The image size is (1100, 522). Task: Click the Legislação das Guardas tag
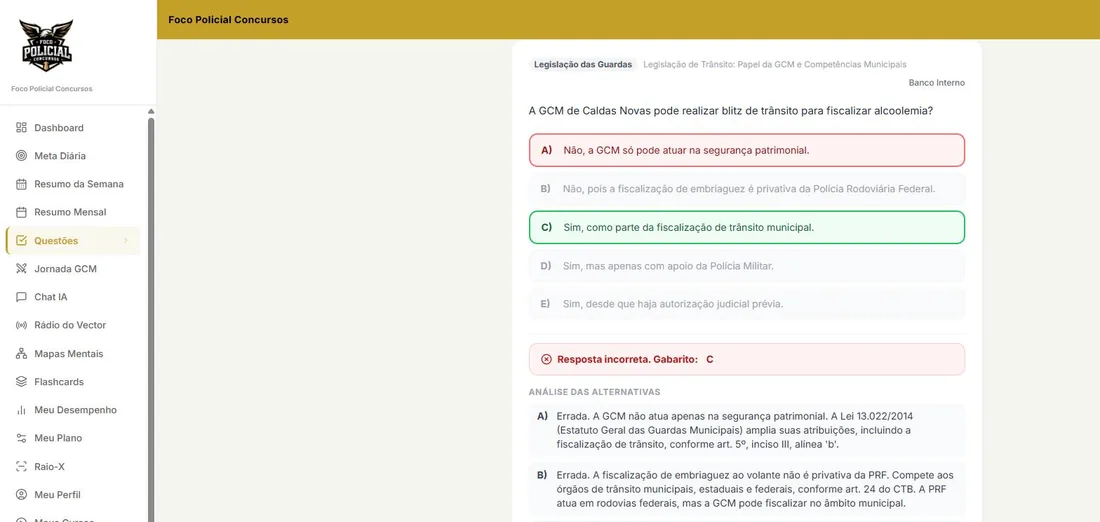583,65
